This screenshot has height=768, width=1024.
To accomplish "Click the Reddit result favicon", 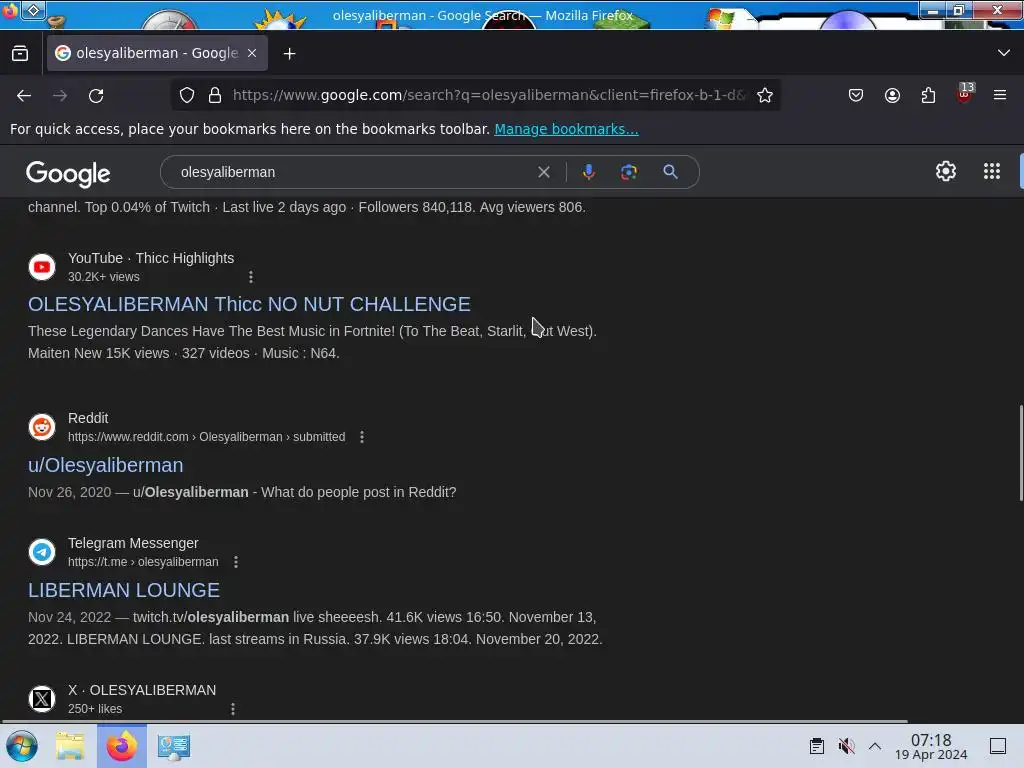I will click(x=42, y=427).
